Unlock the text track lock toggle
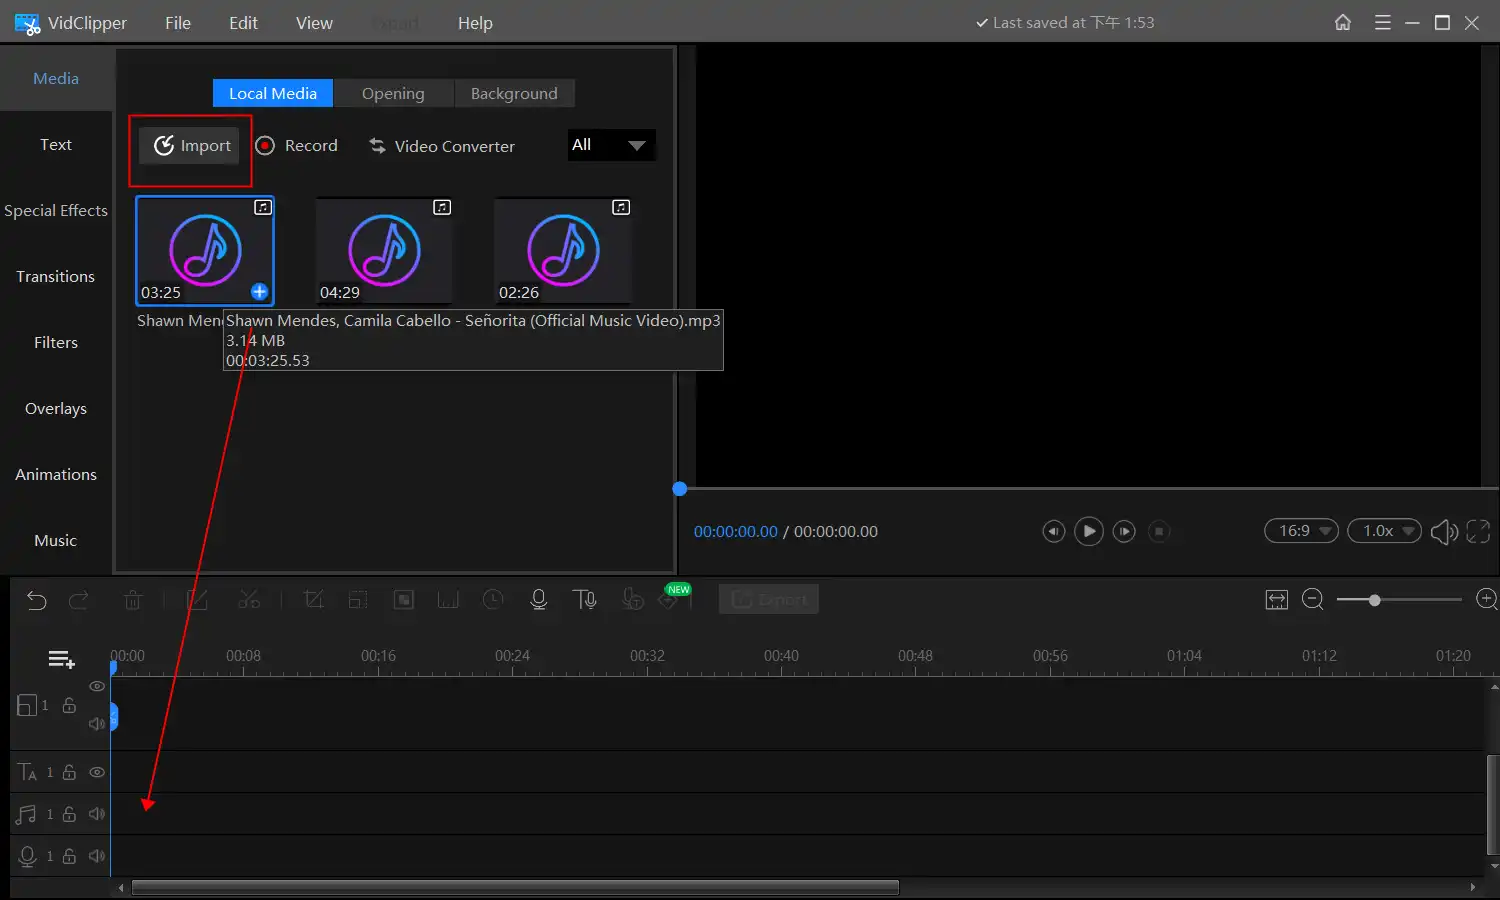1500x900 pixels. pos(69,772)
